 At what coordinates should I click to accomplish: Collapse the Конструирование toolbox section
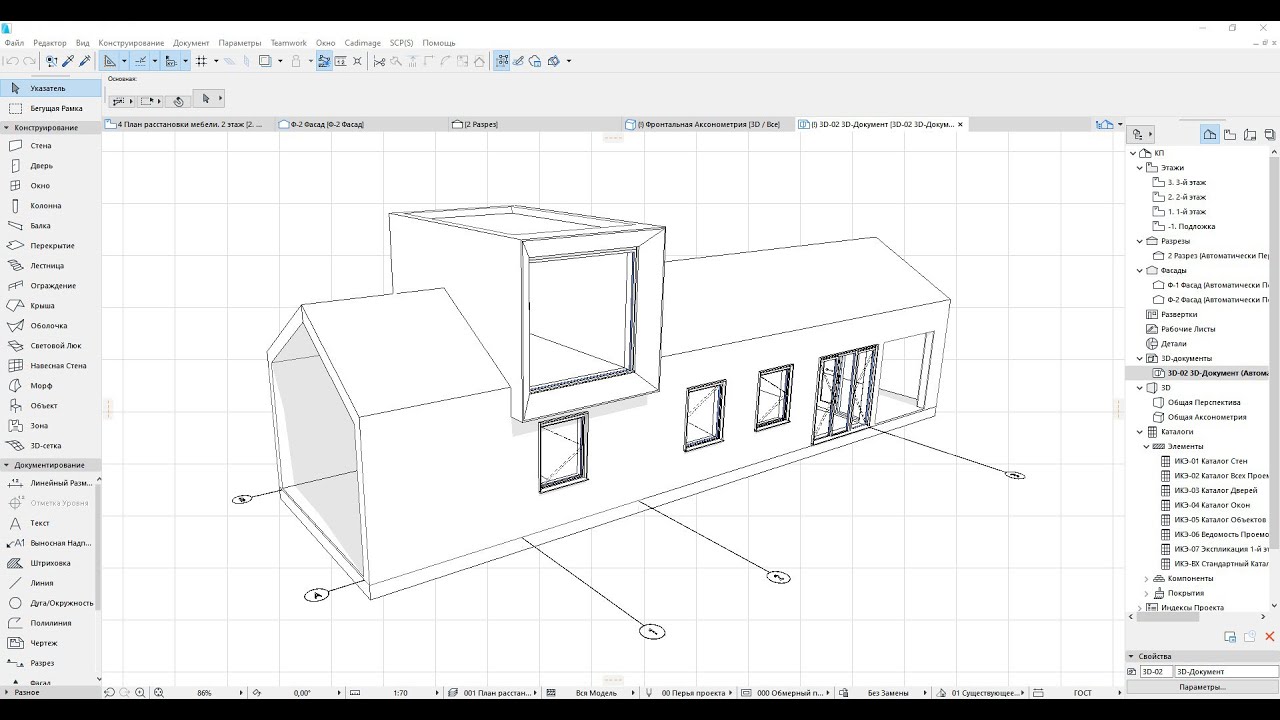pyautogui.click(x=50, y=127)
